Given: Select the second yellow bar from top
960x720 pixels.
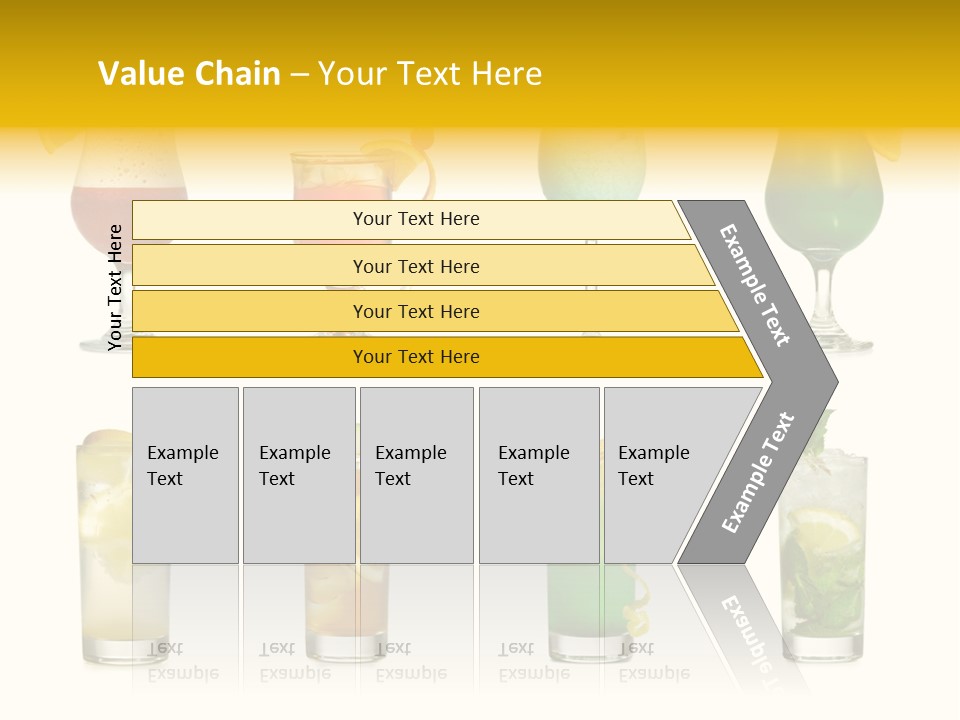Looking at the screenshot, I should pos(416,266).
